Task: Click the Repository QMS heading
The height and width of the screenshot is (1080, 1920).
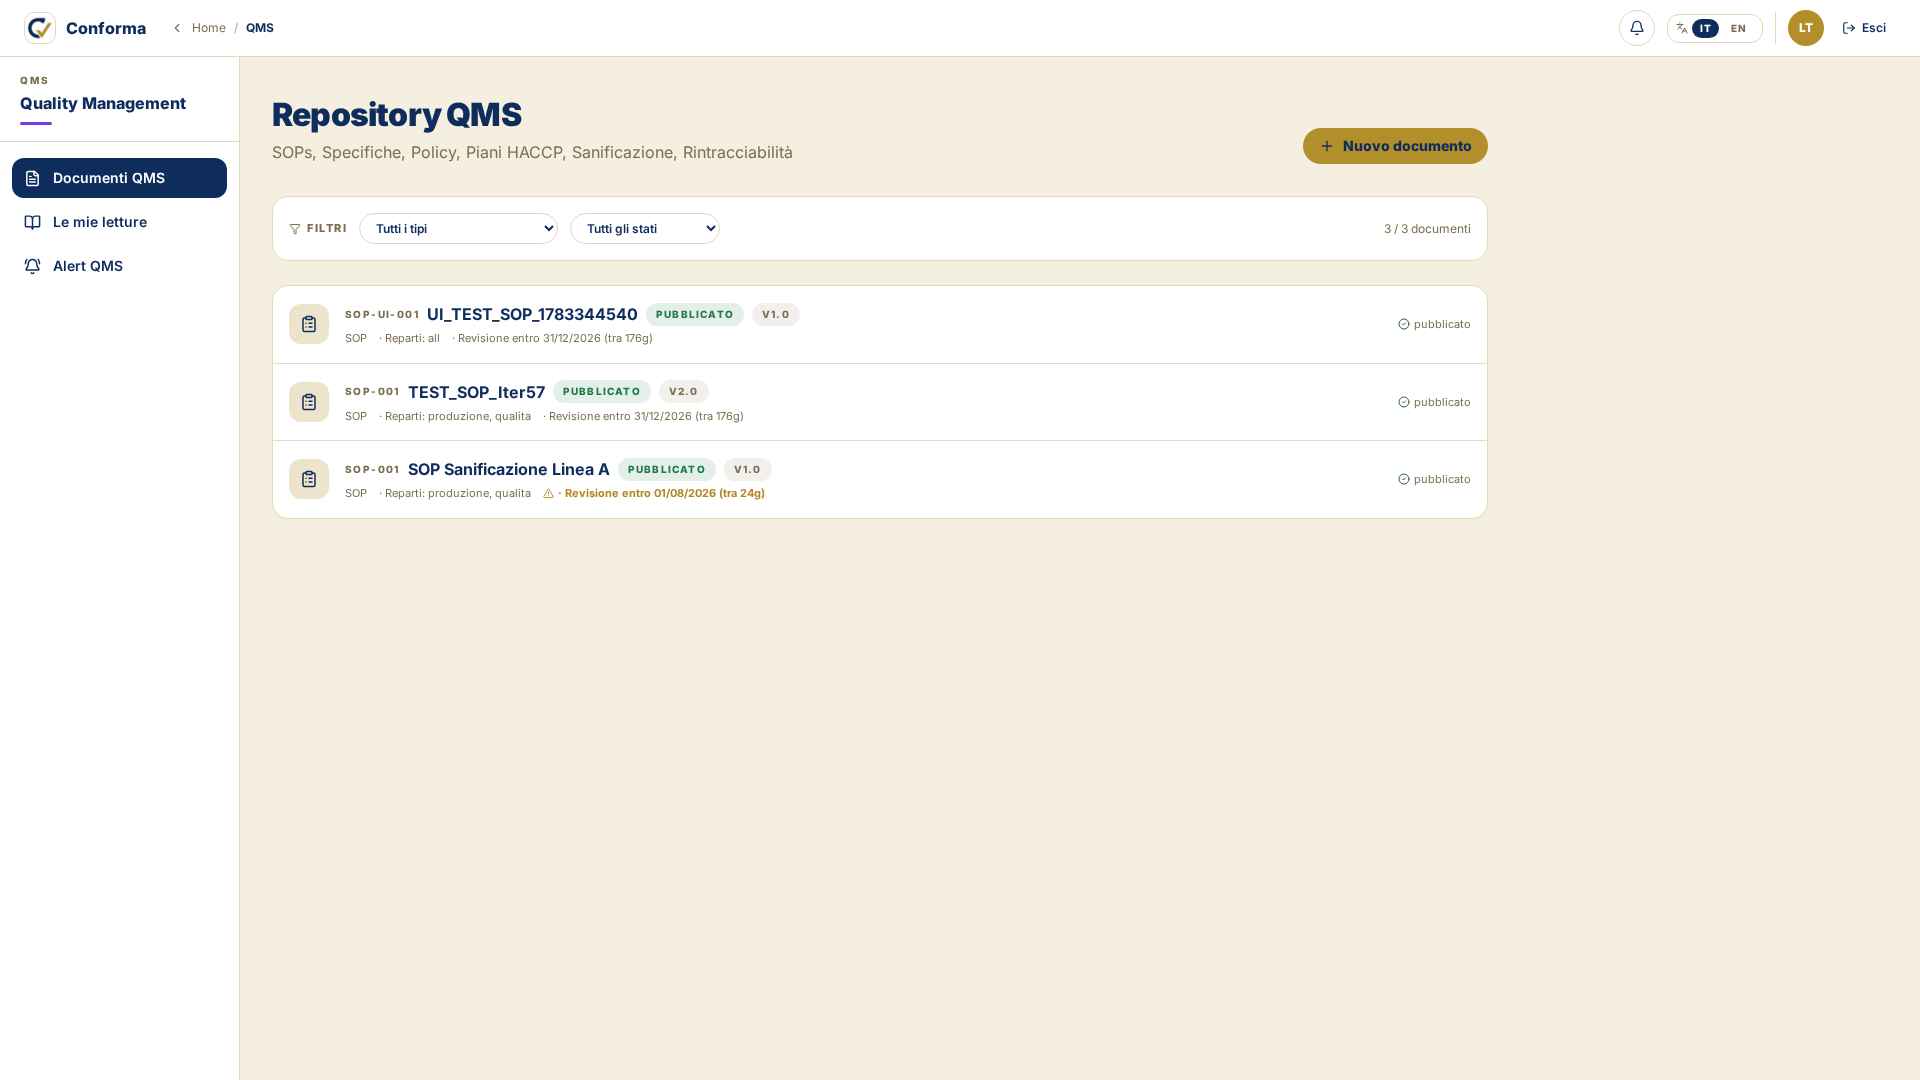Action: click(397, 115)
